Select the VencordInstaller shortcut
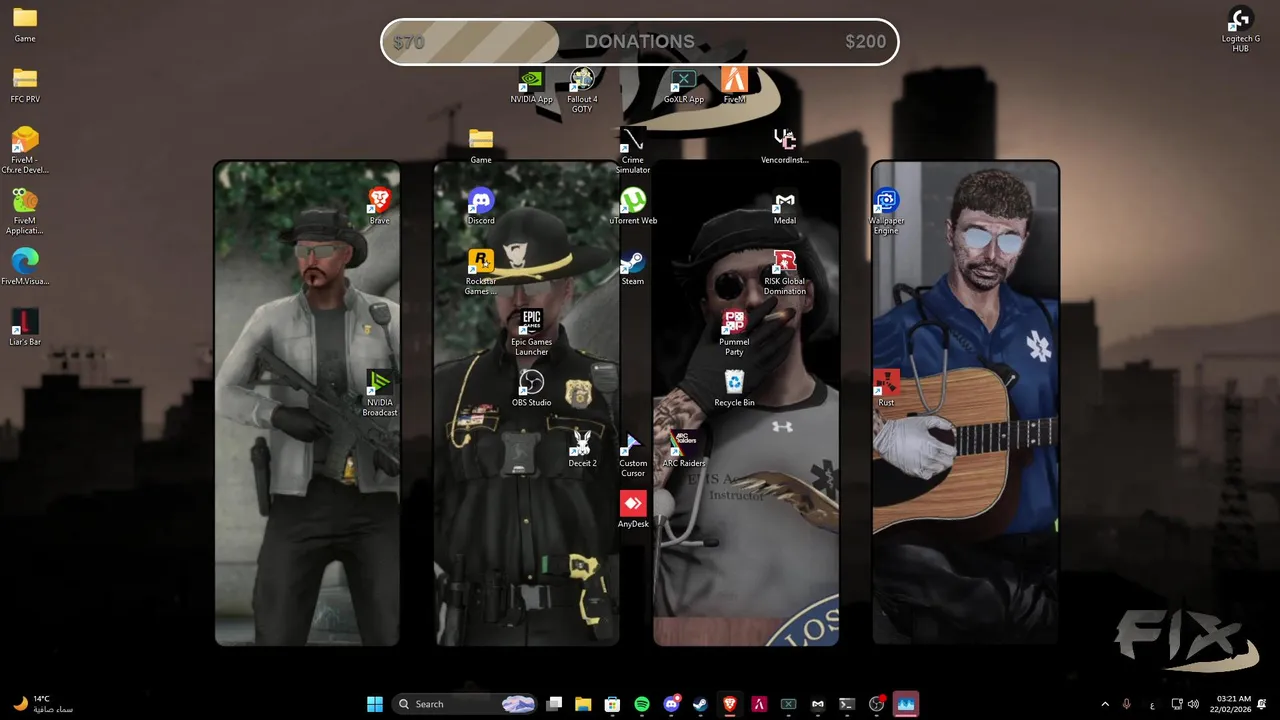Image resolution: width=1280 pixels, height=720 pixels. point(785,146)
